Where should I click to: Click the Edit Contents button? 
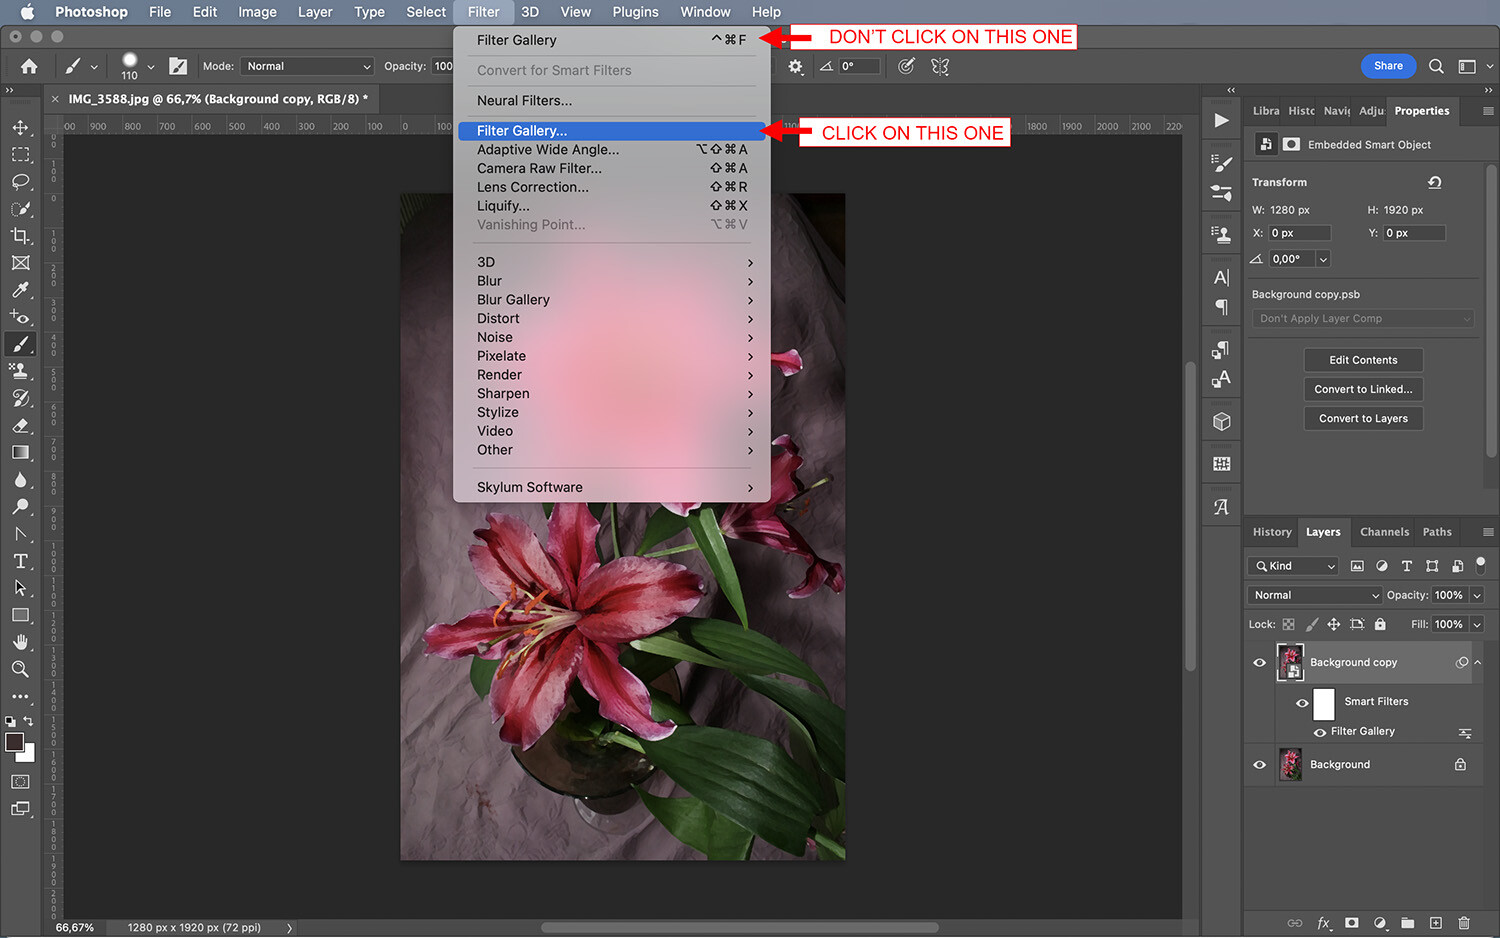coord(1363,359)
